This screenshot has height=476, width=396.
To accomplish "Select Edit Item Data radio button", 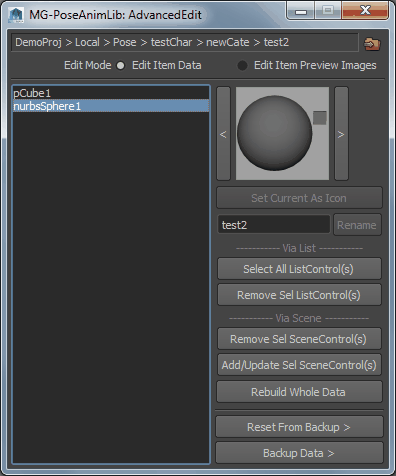I will tap(120, 66).
